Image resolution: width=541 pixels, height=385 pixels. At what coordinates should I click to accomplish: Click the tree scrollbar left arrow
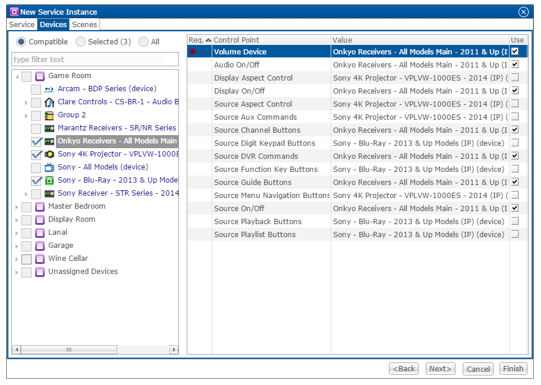point(16,349)
